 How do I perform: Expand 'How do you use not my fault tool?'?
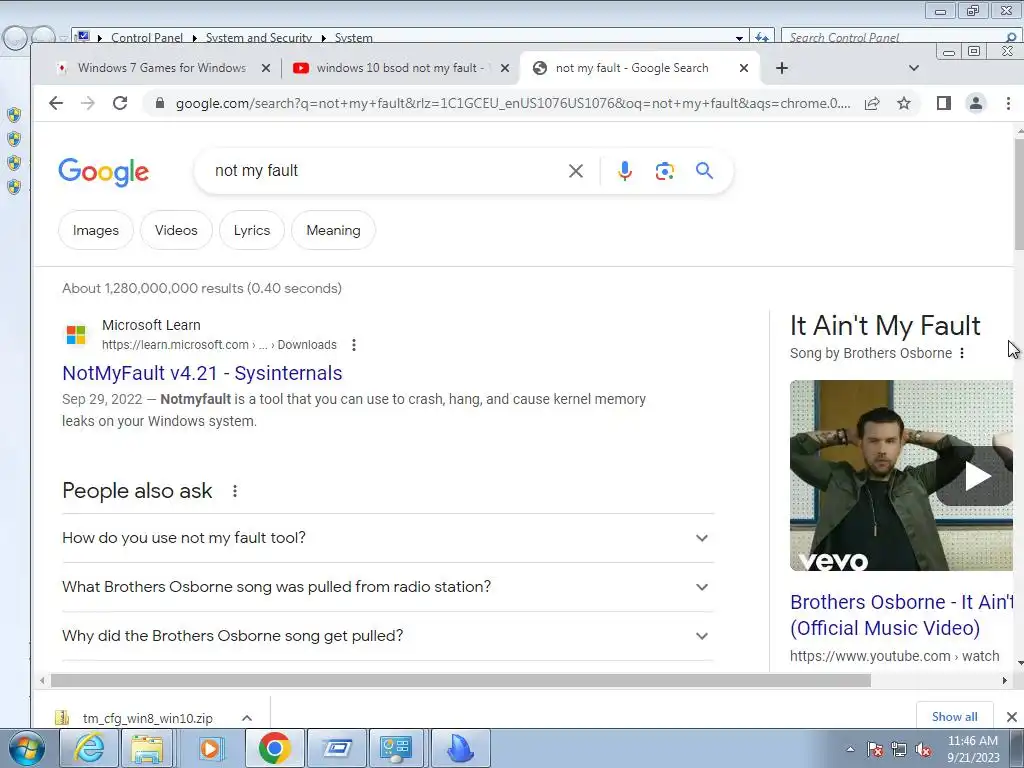[x=387, y=538]
